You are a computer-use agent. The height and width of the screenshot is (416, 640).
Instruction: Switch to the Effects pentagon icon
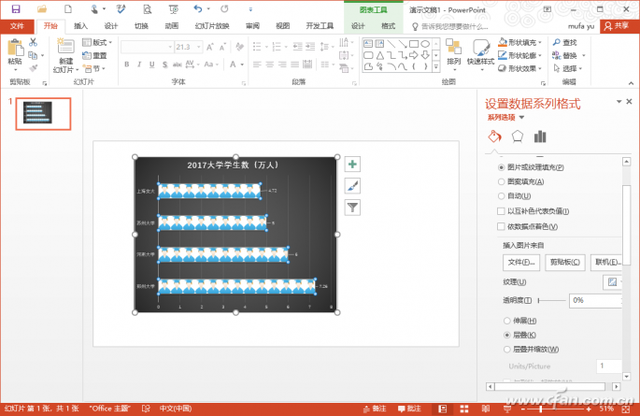point(517,137)
